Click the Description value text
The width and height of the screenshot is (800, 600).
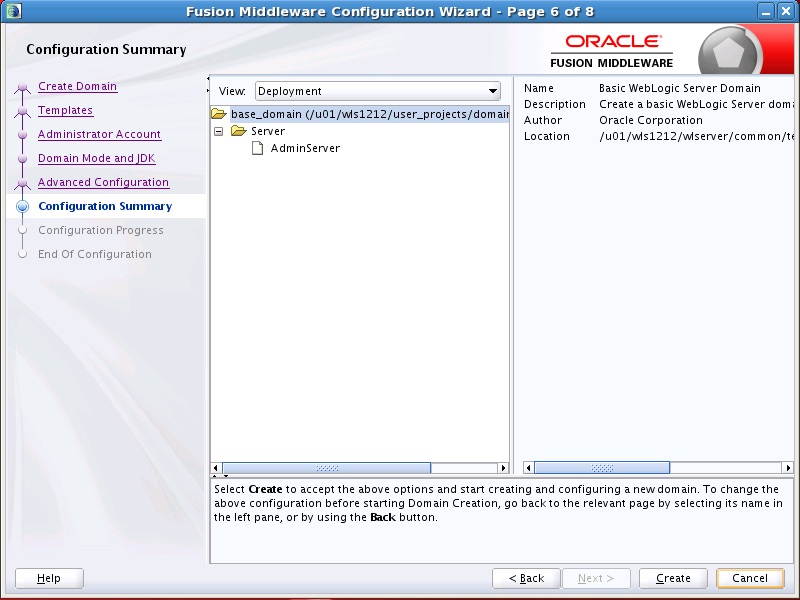tap(696, 104)
